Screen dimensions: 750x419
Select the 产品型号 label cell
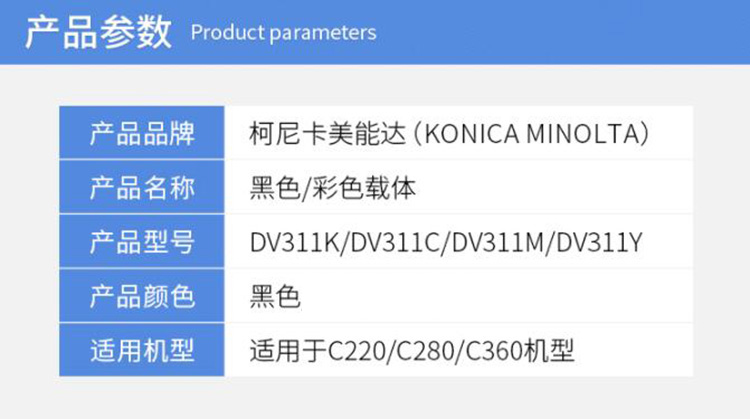[142, 242]
